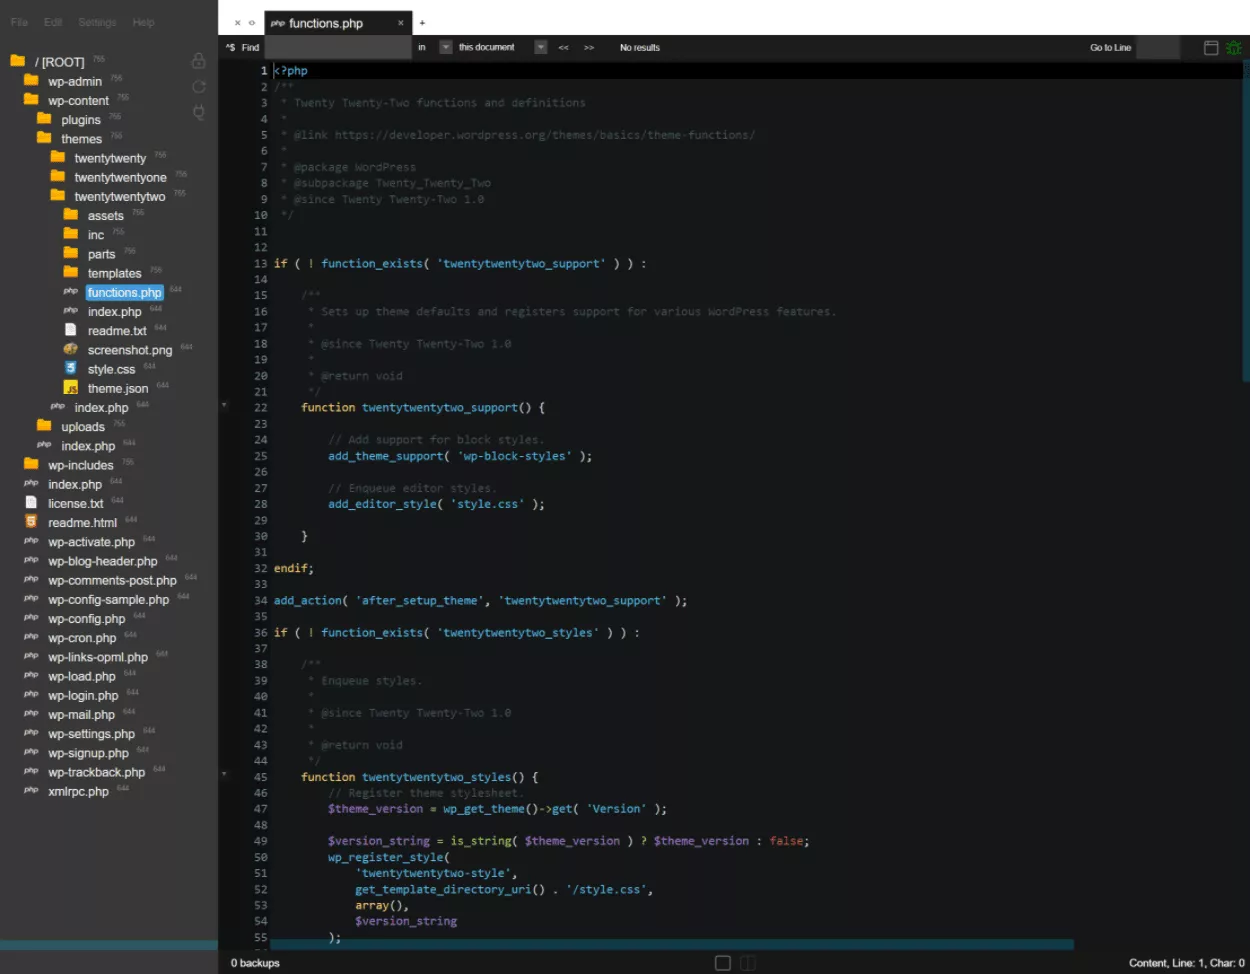The image size is (1250, 974).
Task: Collapse the wp-content folder
Action: coord(78,100)
